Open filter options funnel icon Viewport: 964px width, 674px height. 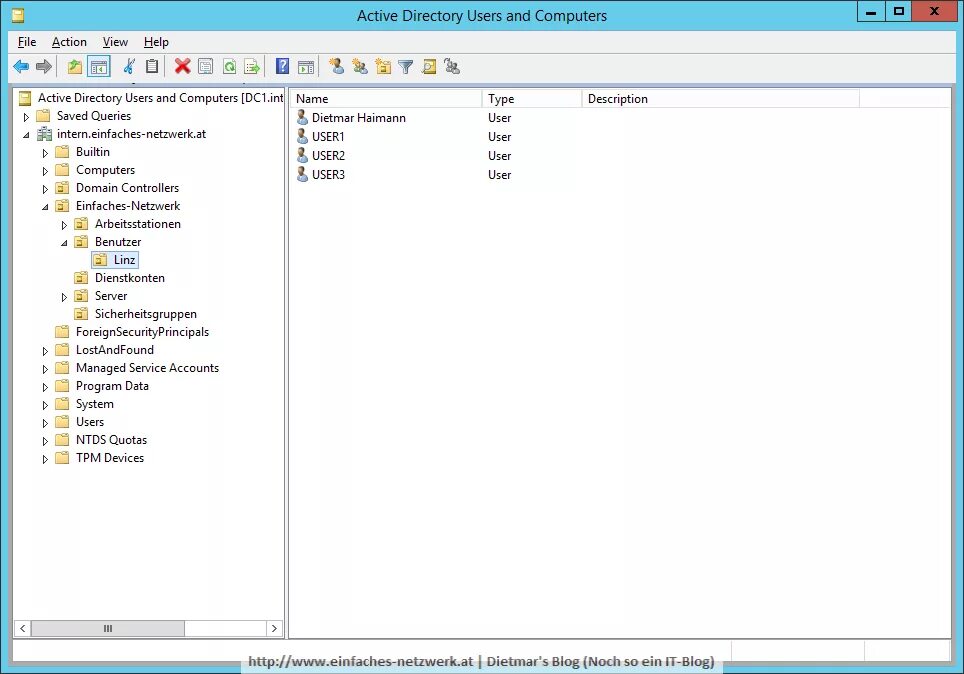[x=406, y=66]
